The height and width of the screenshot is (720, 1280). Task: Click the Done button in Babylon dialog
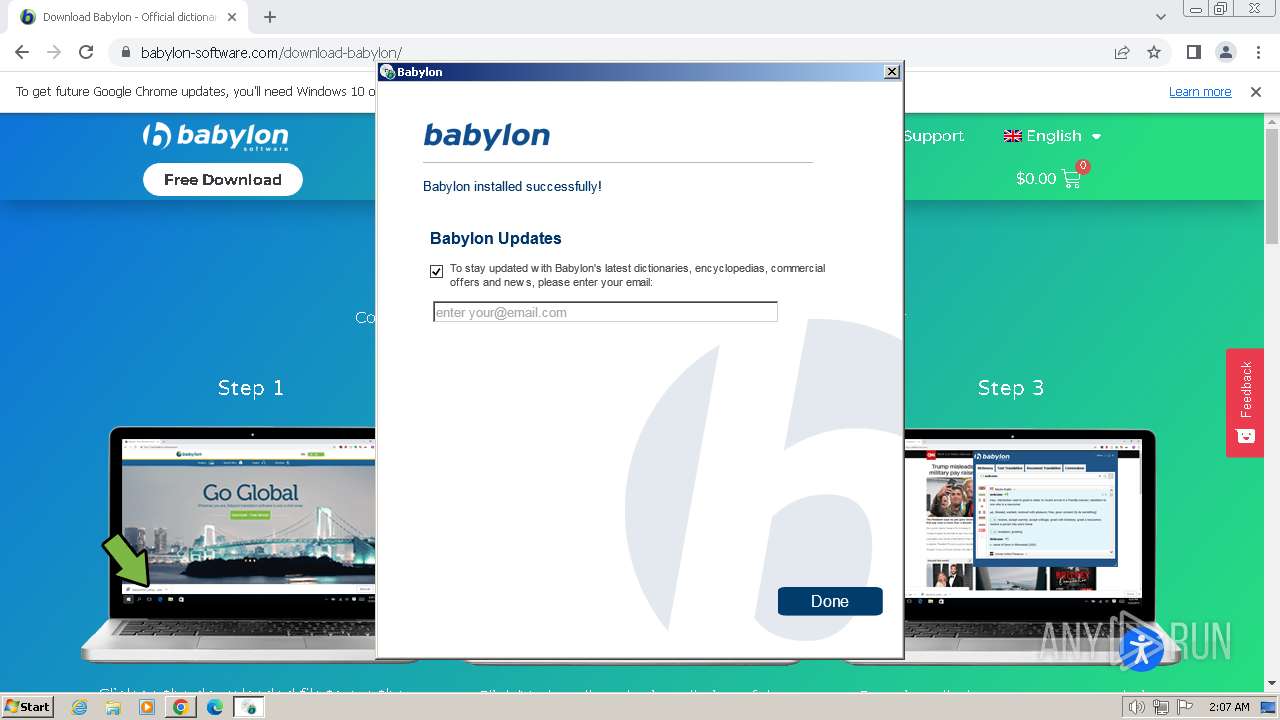point(830,601)
